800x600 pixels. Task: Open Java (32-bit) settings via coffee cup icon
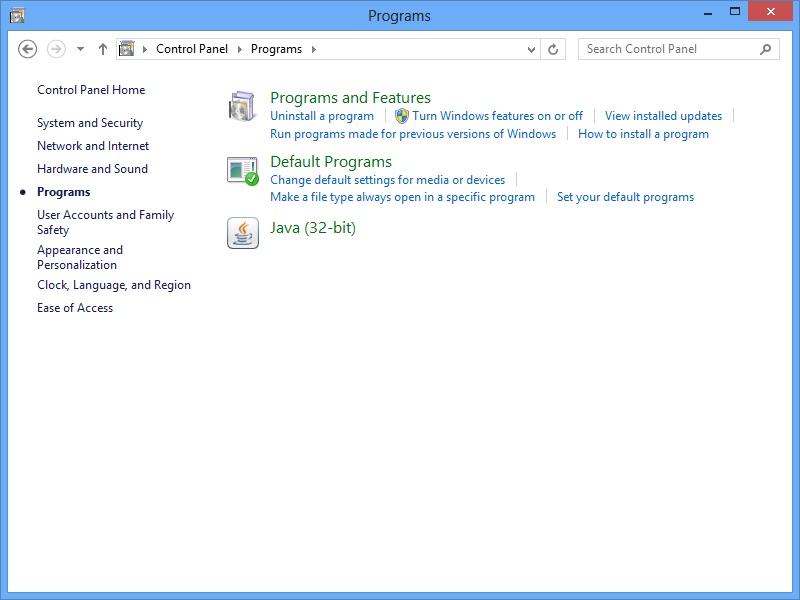(x=242, y=233)
